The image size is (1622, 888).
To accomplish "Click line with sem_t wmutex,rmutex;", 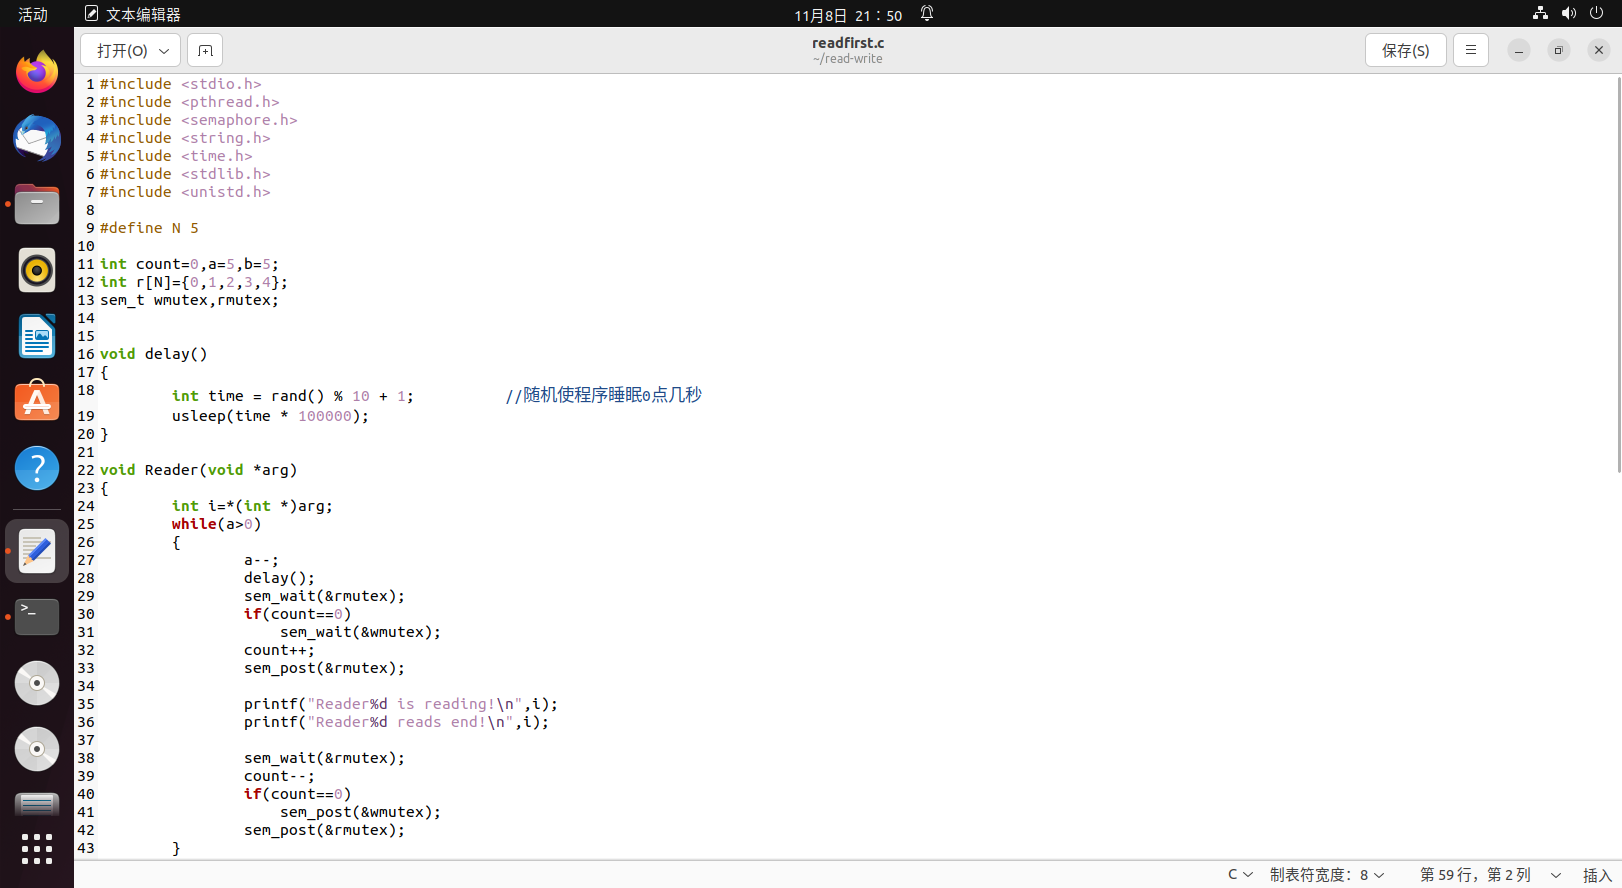I will 189,300.
